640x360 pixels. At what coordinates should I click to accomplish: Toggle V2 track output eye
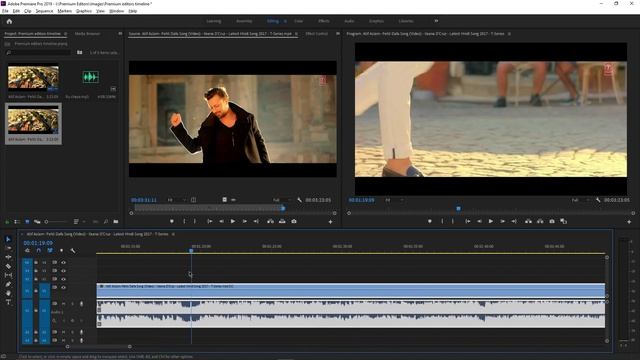(63, 279)
